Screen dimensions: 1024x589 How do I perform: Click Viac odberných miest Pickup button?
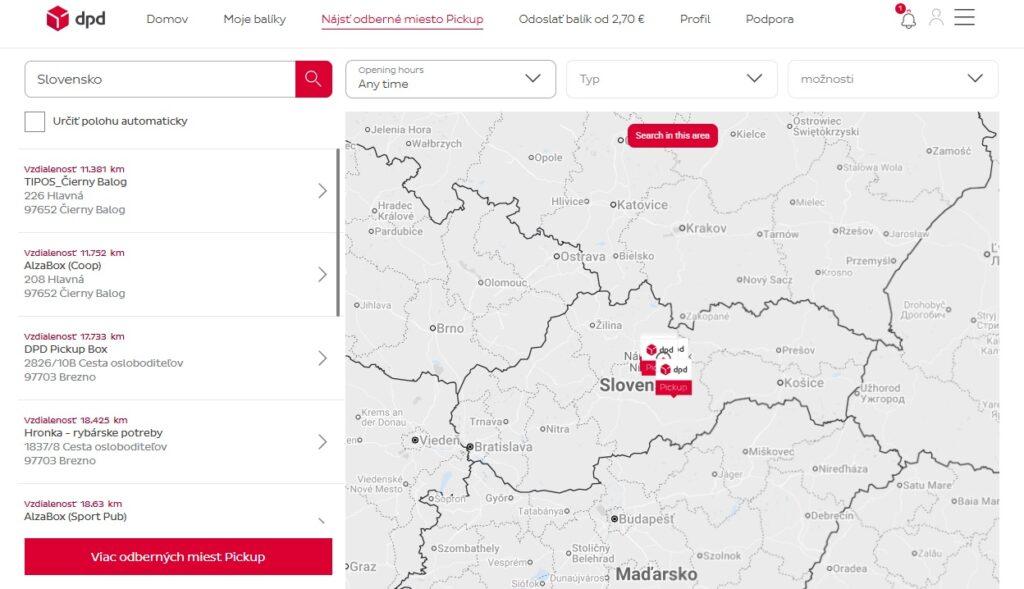click(x=178, y=556)
